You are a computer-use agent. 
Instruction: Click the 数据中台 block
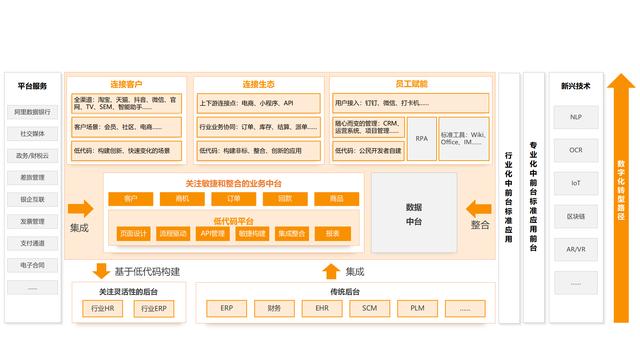click(414, 213)
